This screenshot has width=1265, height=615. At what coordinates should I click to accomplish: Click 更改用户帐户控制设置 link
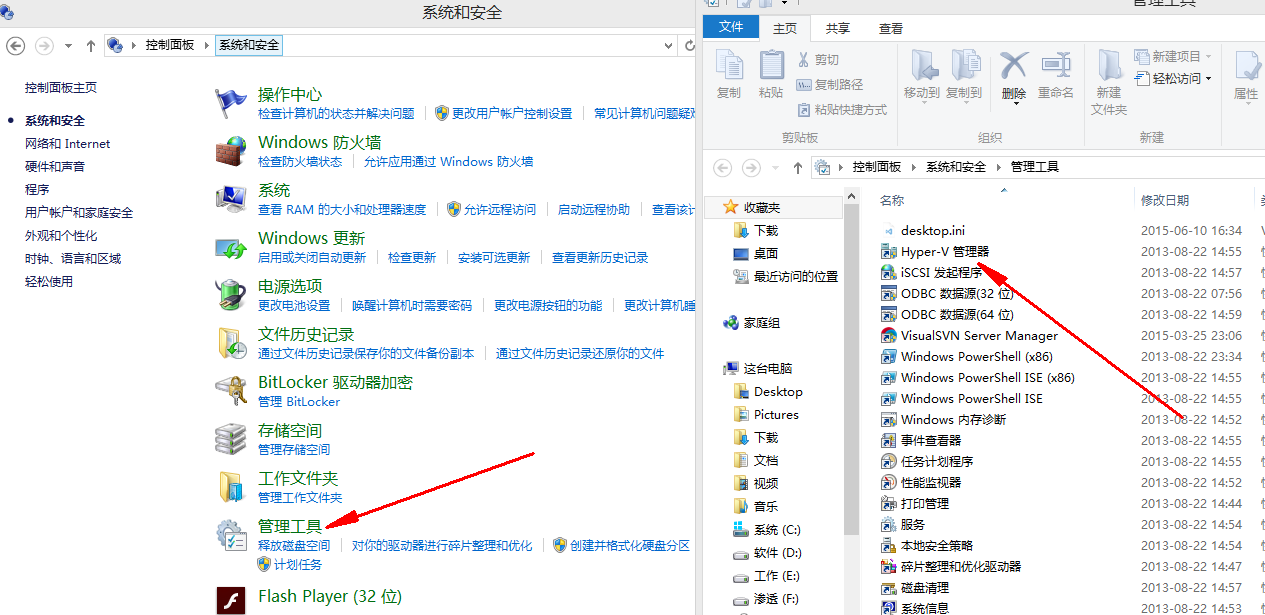[x=512, y=114]
